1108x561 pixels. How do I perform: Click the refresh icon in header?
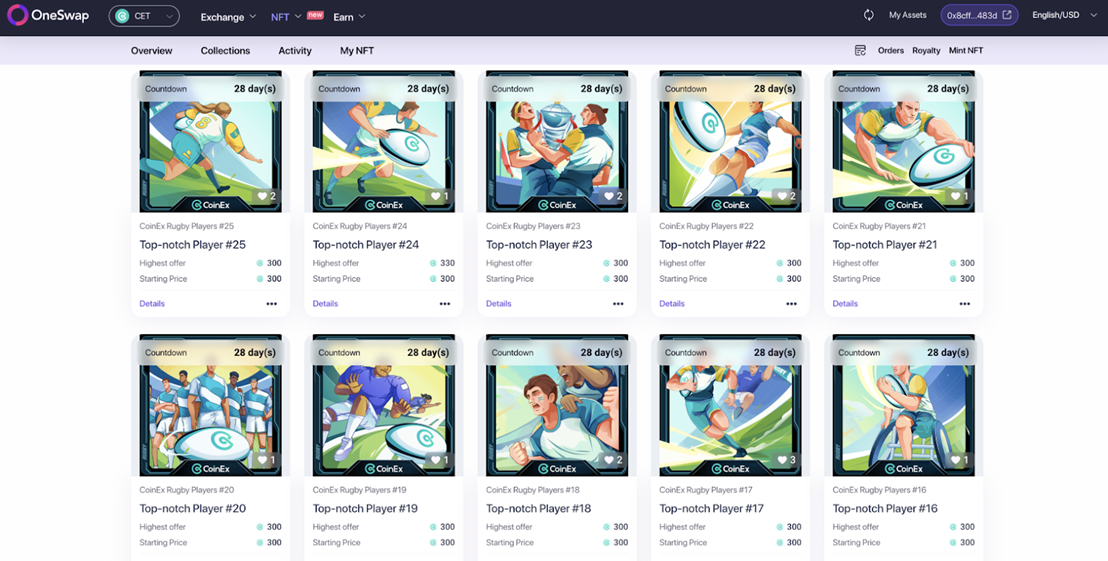[868, 15]
